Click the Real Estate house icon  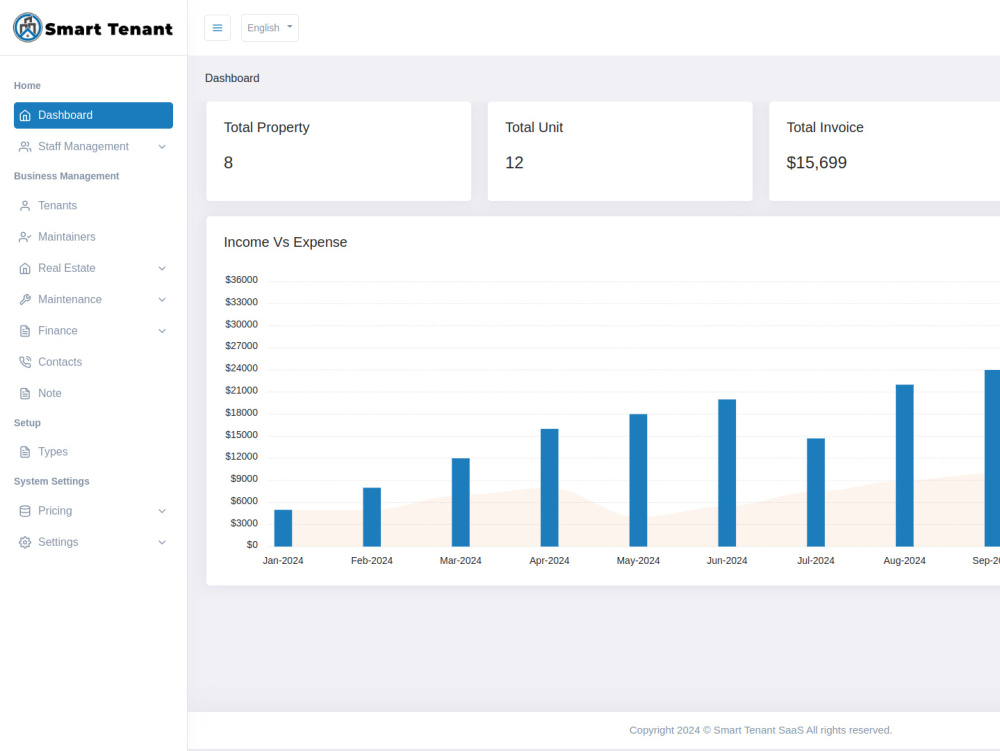(25, 268)
